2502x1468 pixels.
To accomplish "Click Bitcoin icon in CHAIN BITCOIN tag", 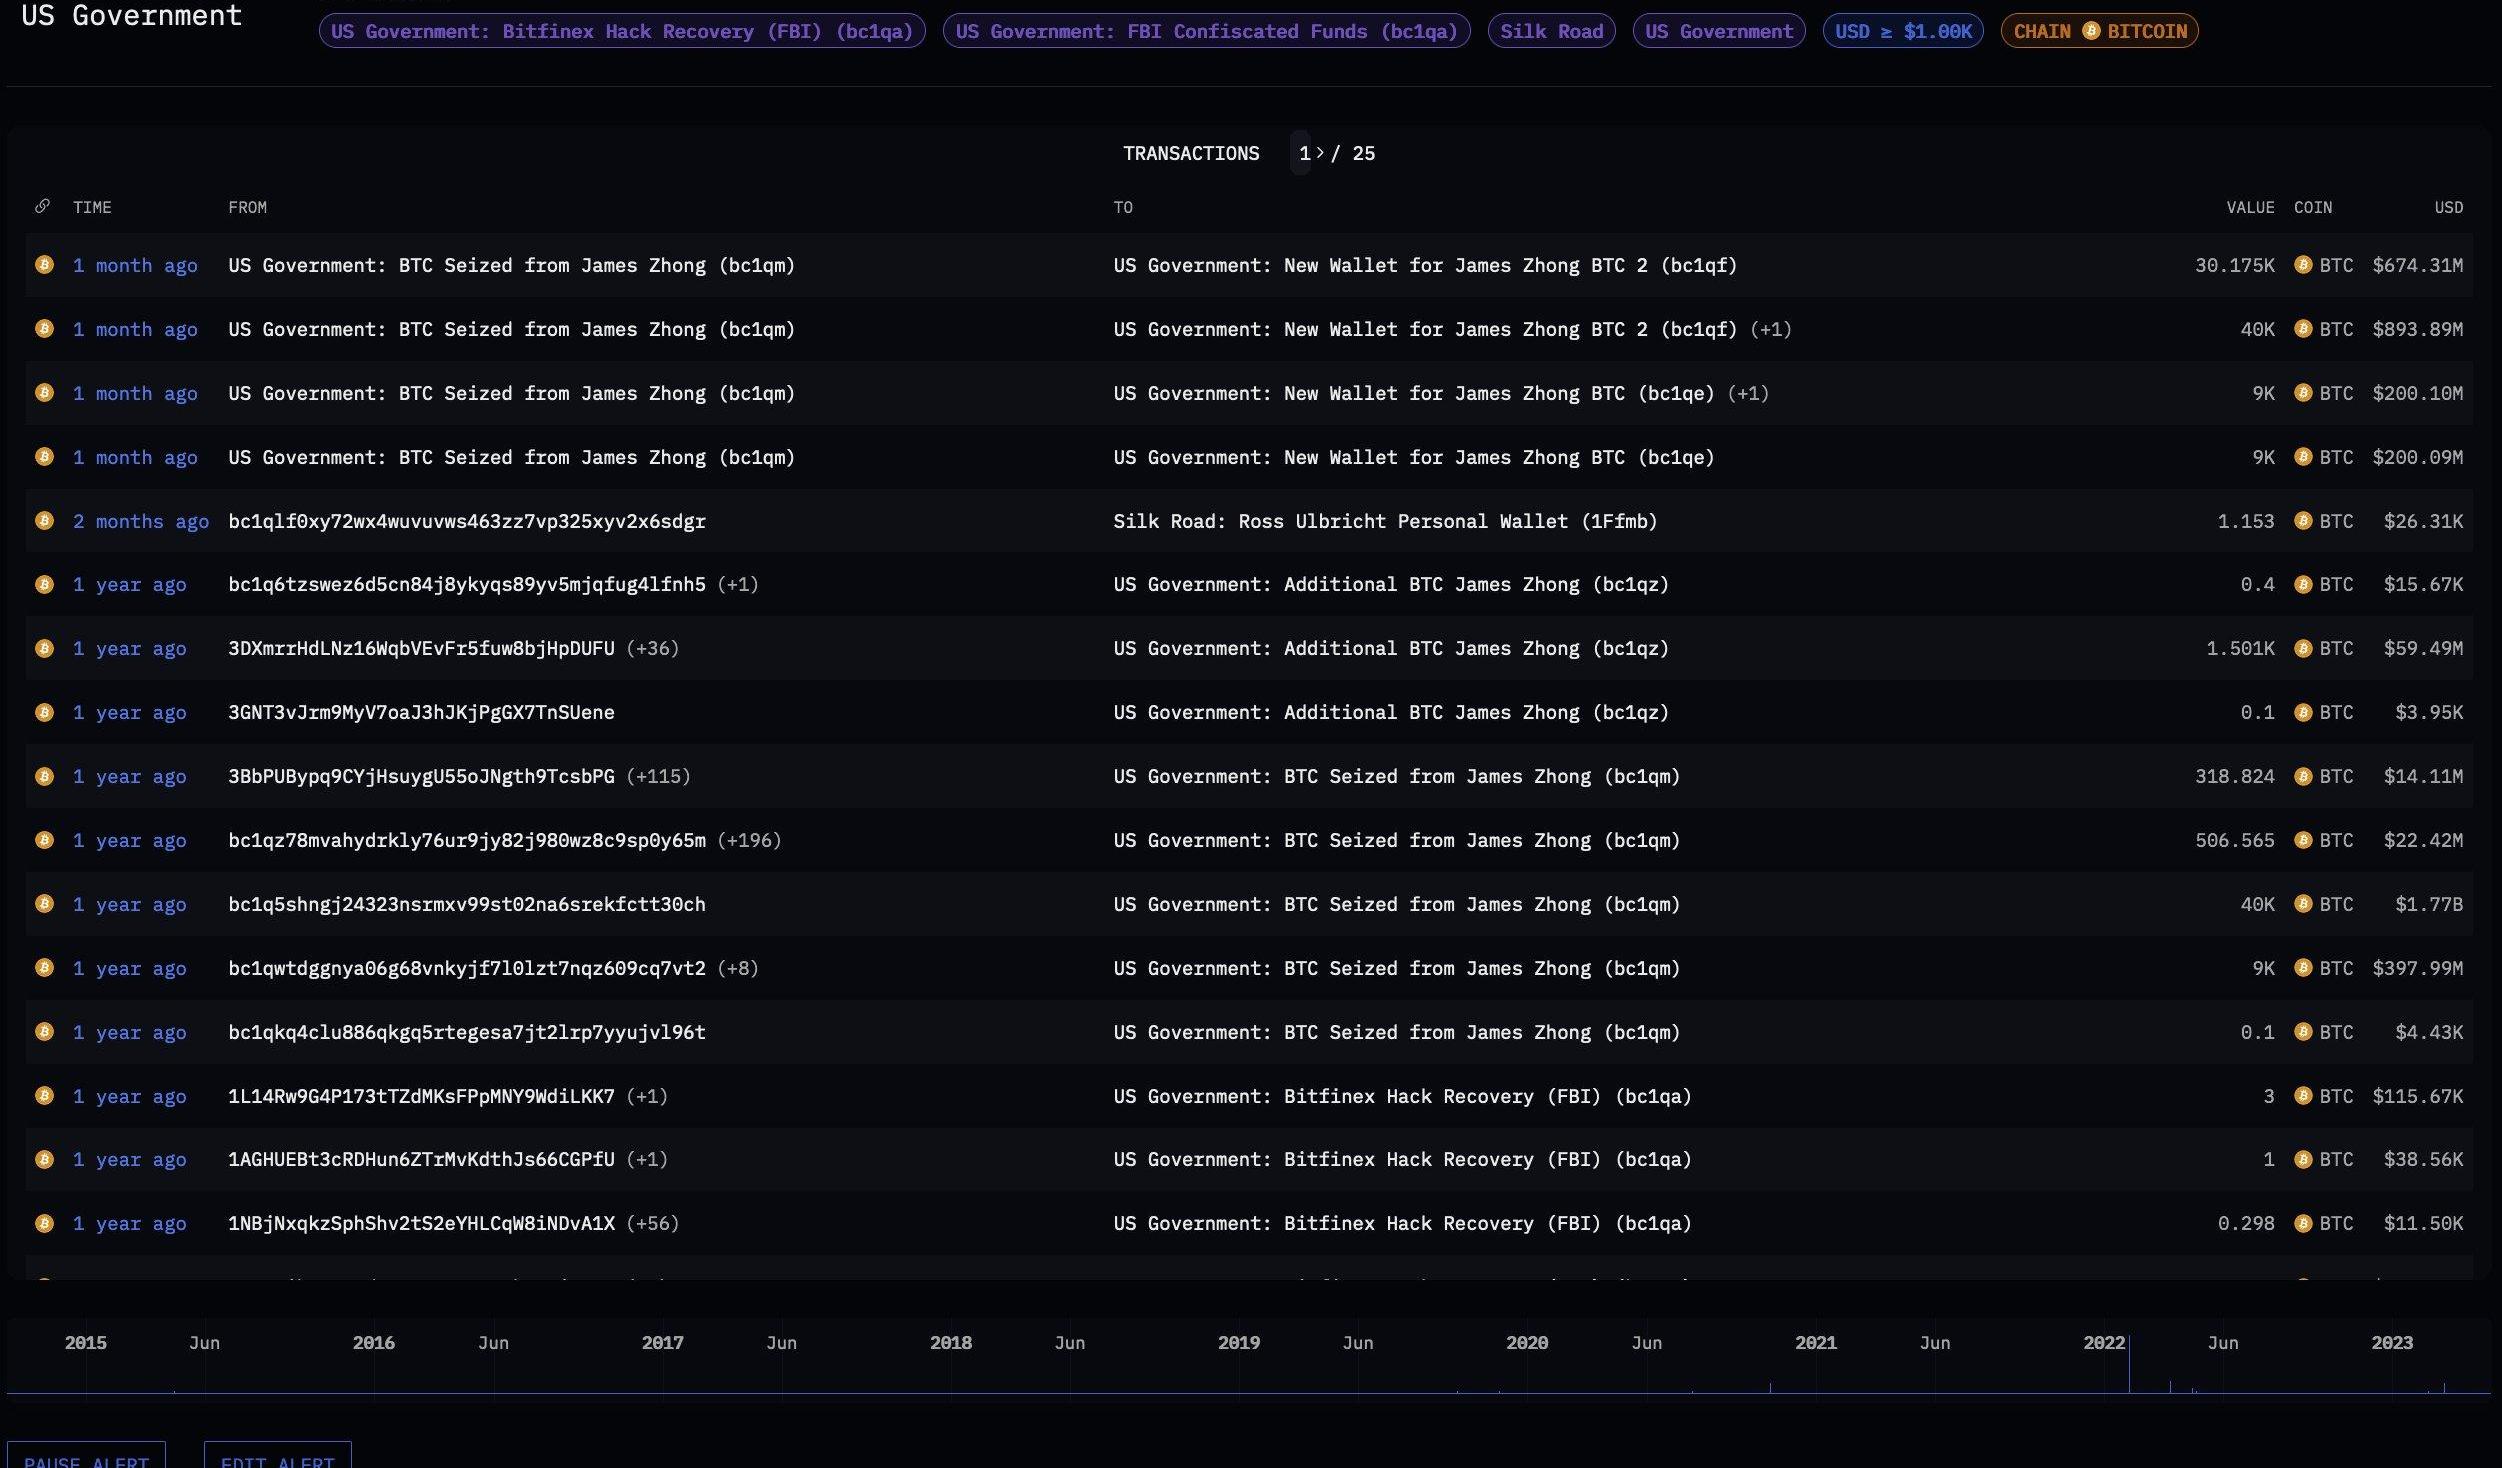I will click(2090, 31).
